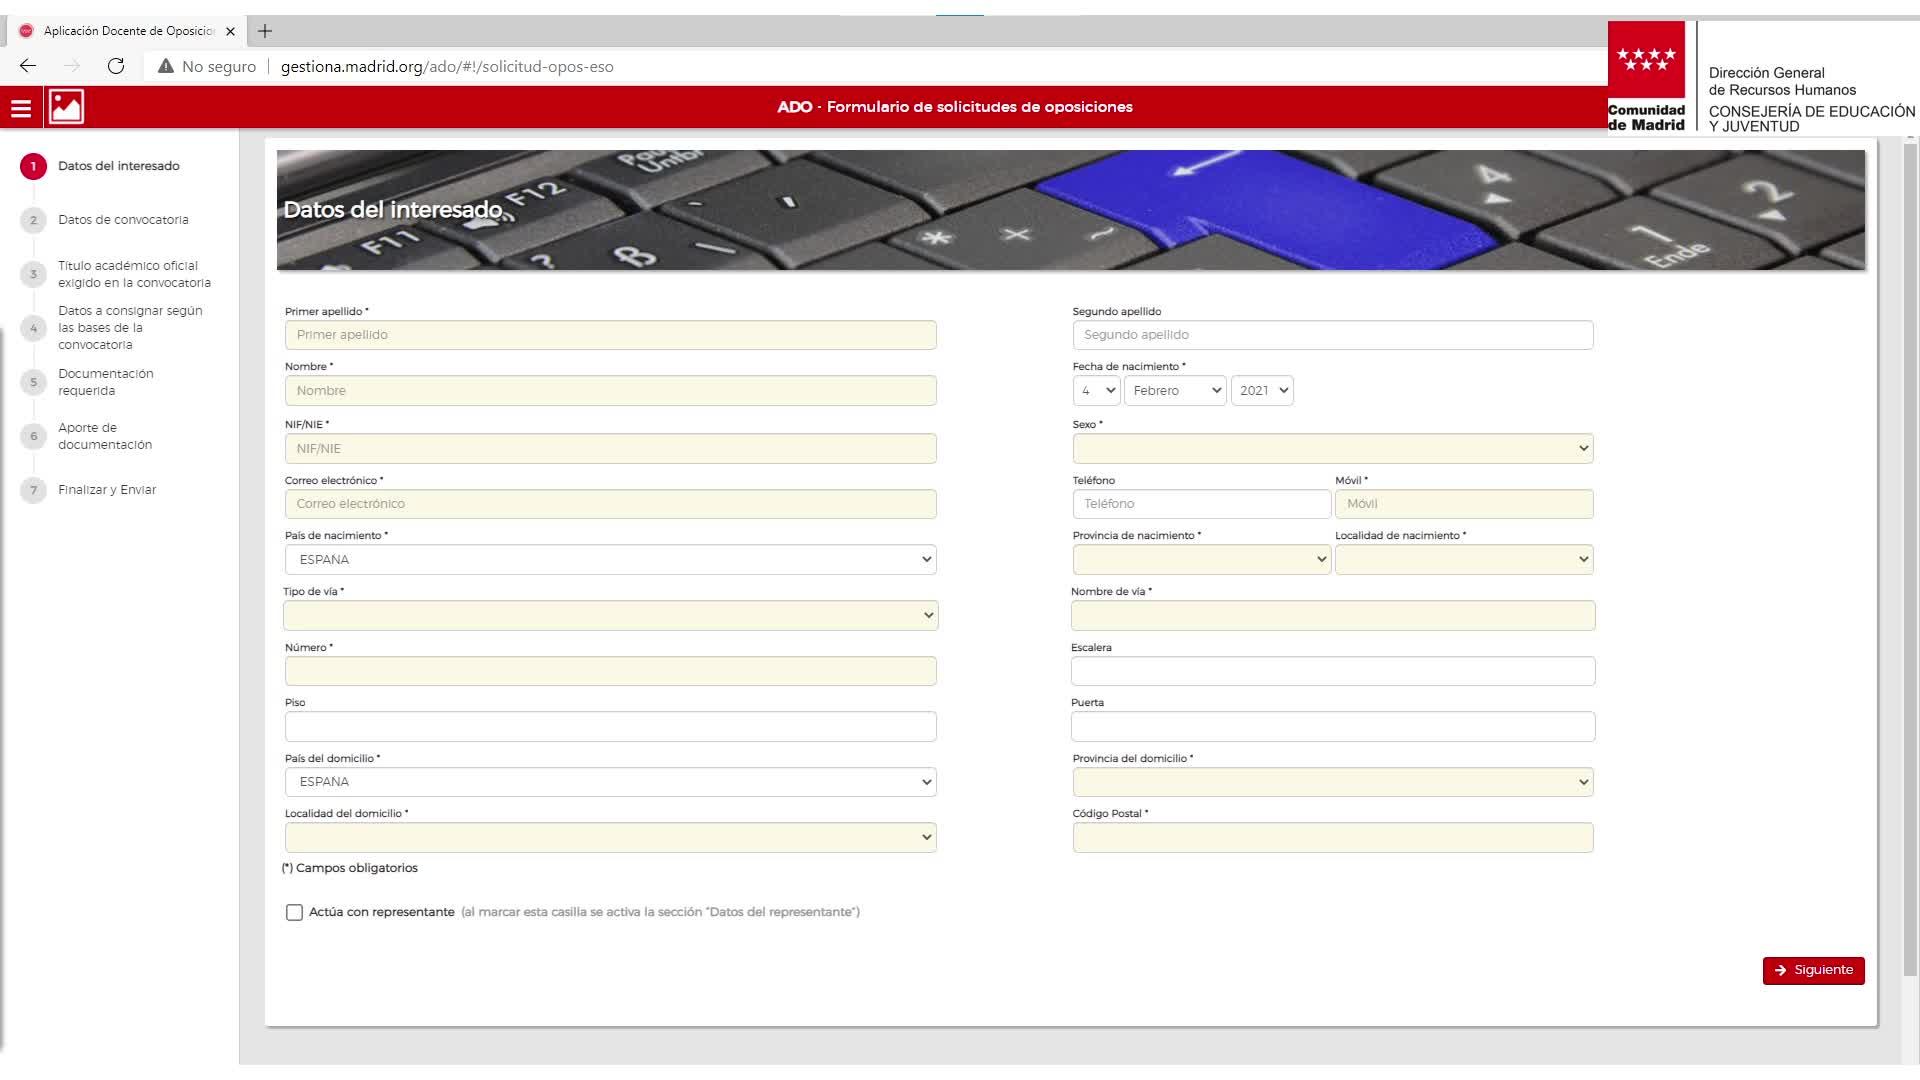1920x1080 pixels.
Task: Check 'Actúa con representante' checkbox
Action: (x=294, y=912)
